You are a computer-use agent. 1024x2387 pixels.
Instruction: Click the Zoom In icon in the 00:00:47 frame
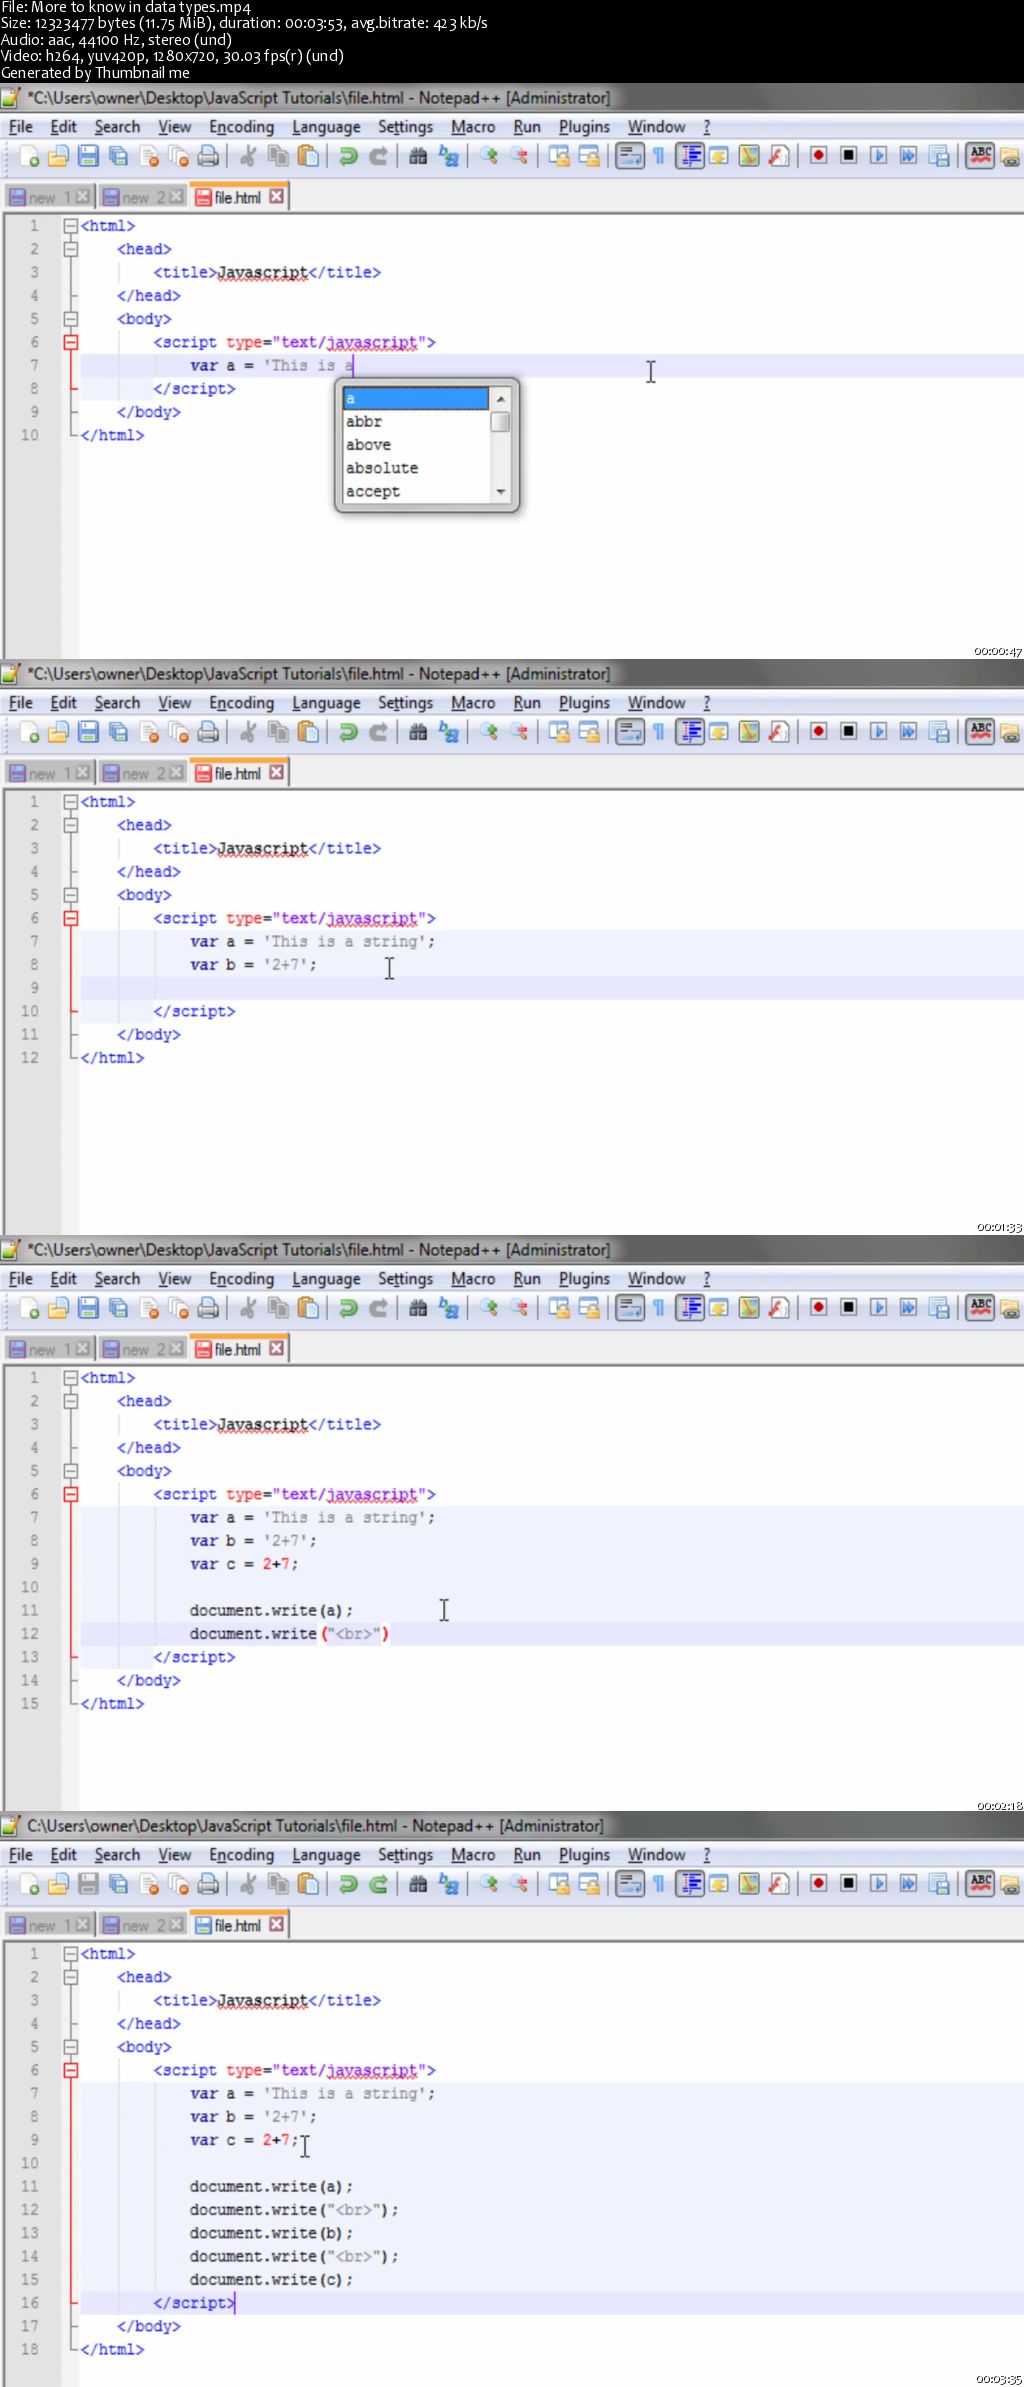click(x=488, y=156)
